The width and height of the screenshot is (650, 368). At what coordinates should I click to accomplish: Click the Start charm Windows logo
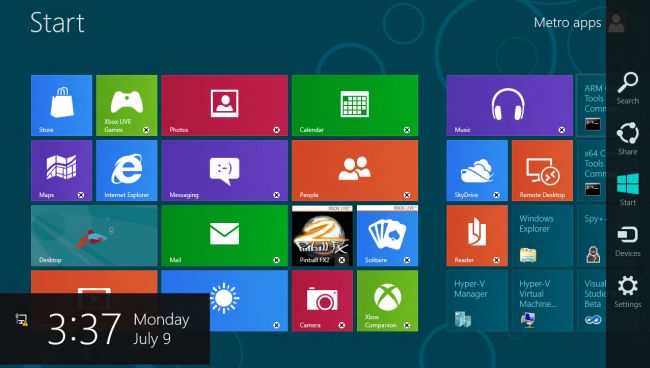point(628,184)
